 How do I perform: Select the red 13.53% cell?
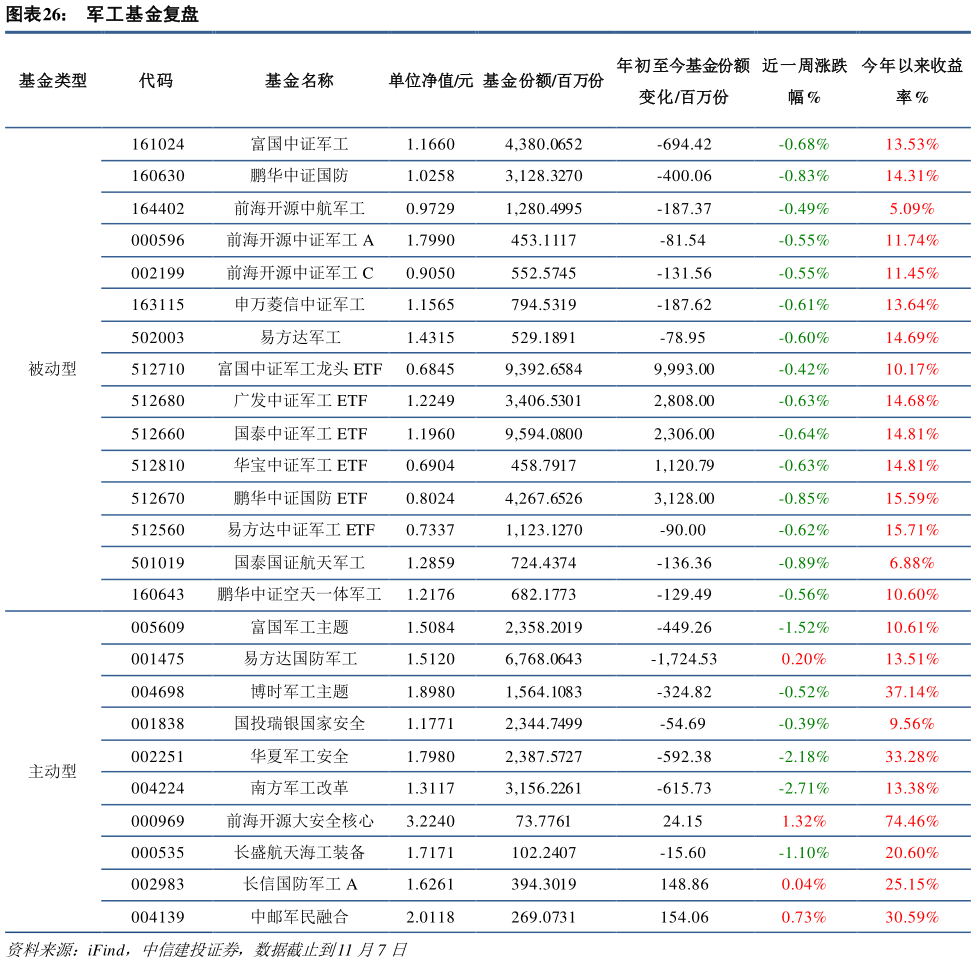click(911, 144)
